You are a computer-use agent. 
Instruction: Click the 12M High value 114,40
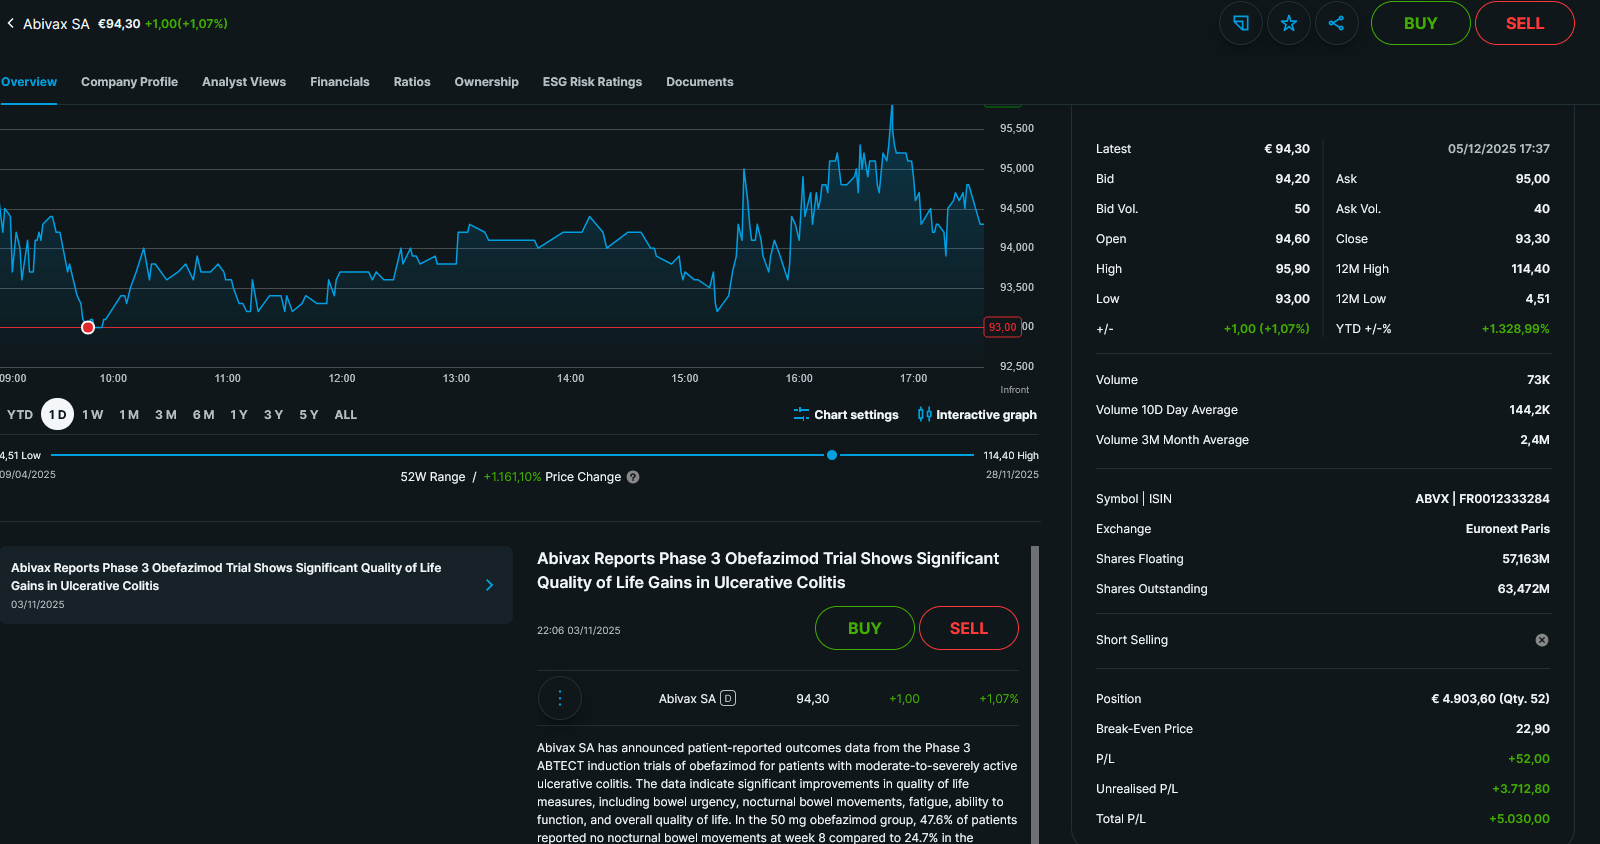[1530, 269]
